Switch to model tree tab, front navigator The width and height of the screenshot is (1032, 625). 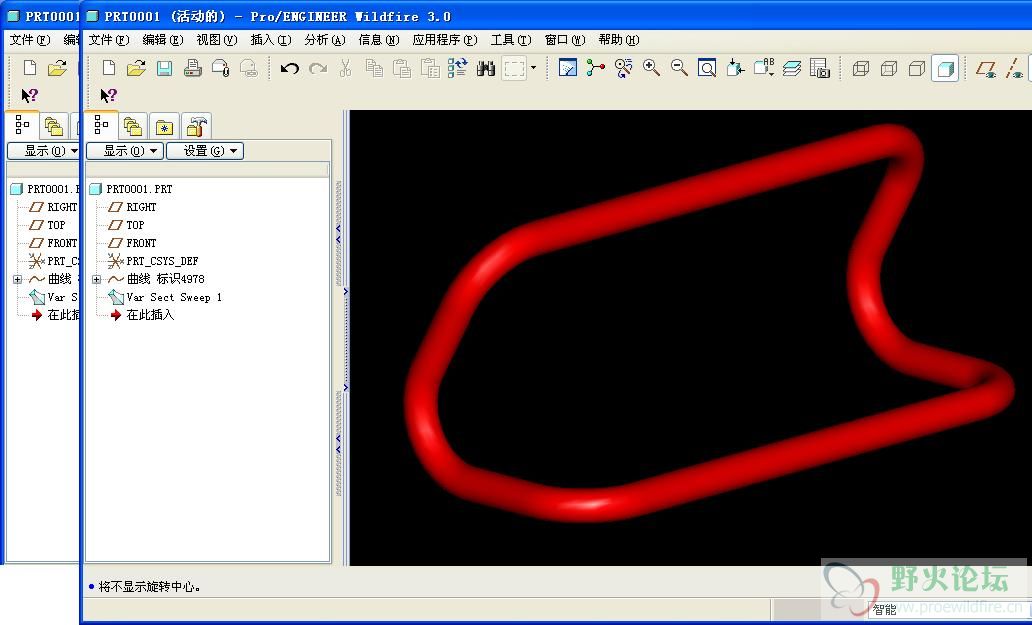click(101, 125)
